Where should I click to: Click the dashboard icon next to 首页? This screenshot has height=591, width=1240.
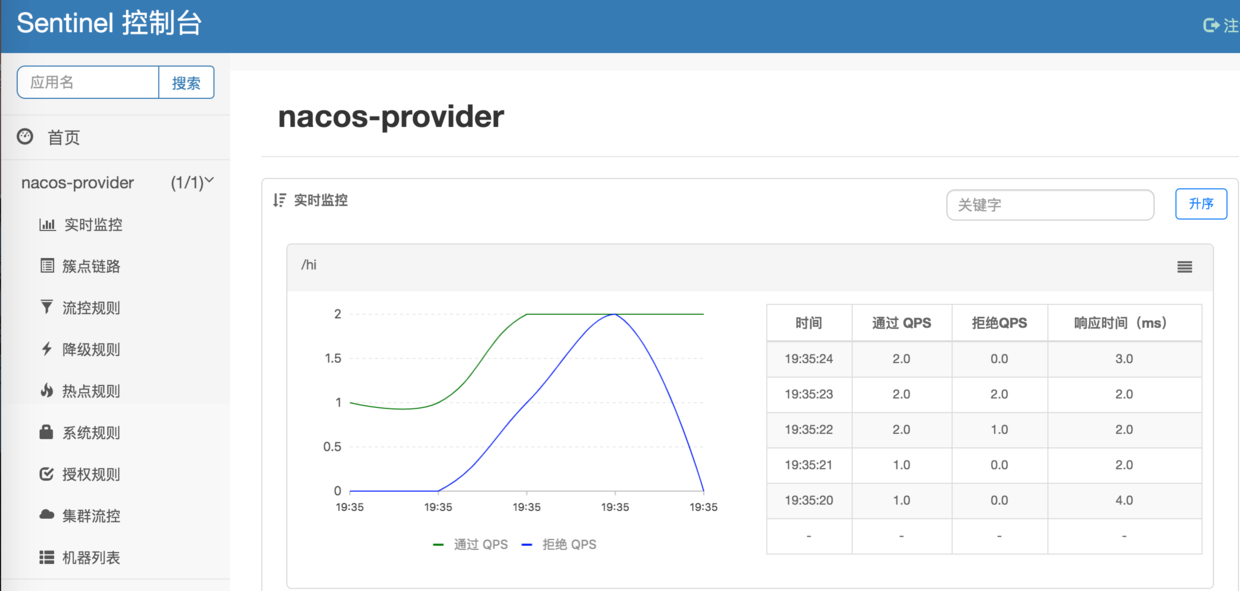(x=26, y=137)
